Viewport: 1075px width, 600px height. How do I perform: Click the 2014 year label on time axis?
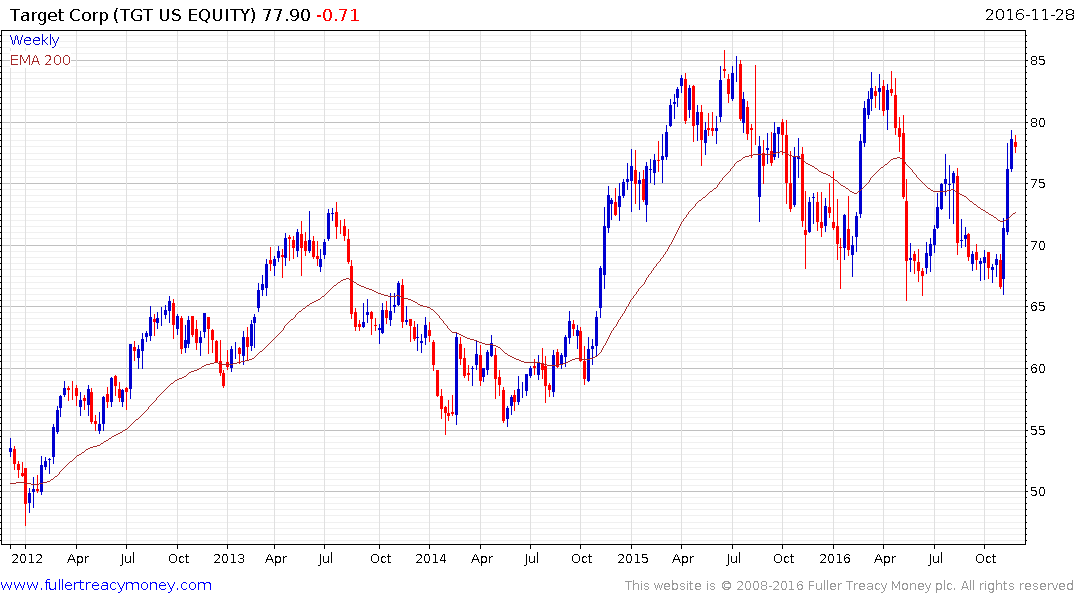(x=431, y=558)
